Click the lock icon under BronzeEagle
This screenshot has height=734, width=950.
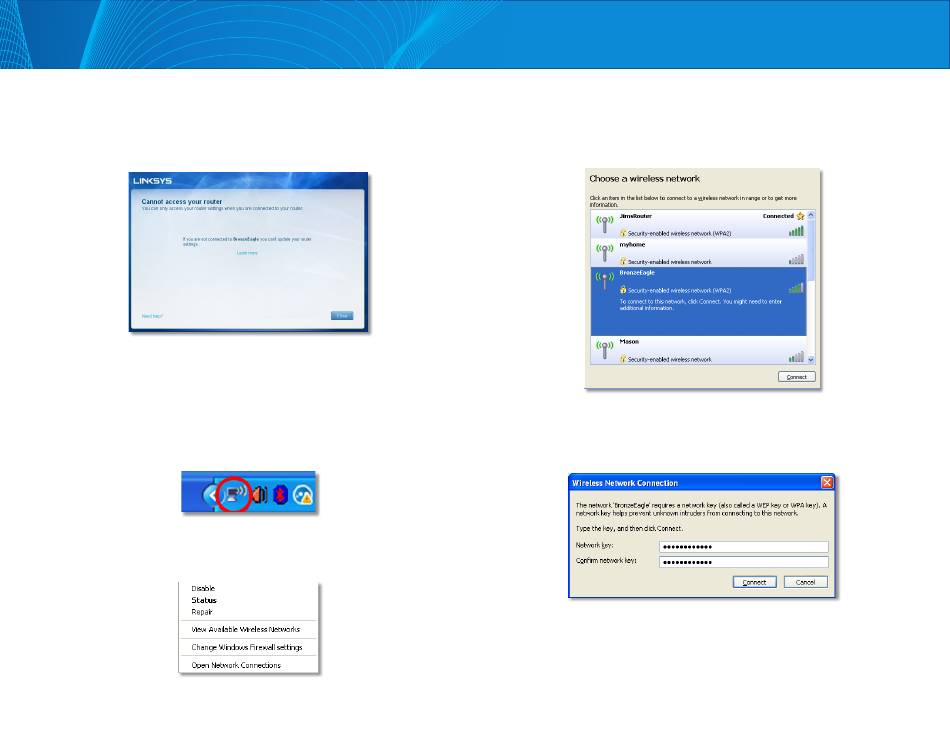point(623,290)
